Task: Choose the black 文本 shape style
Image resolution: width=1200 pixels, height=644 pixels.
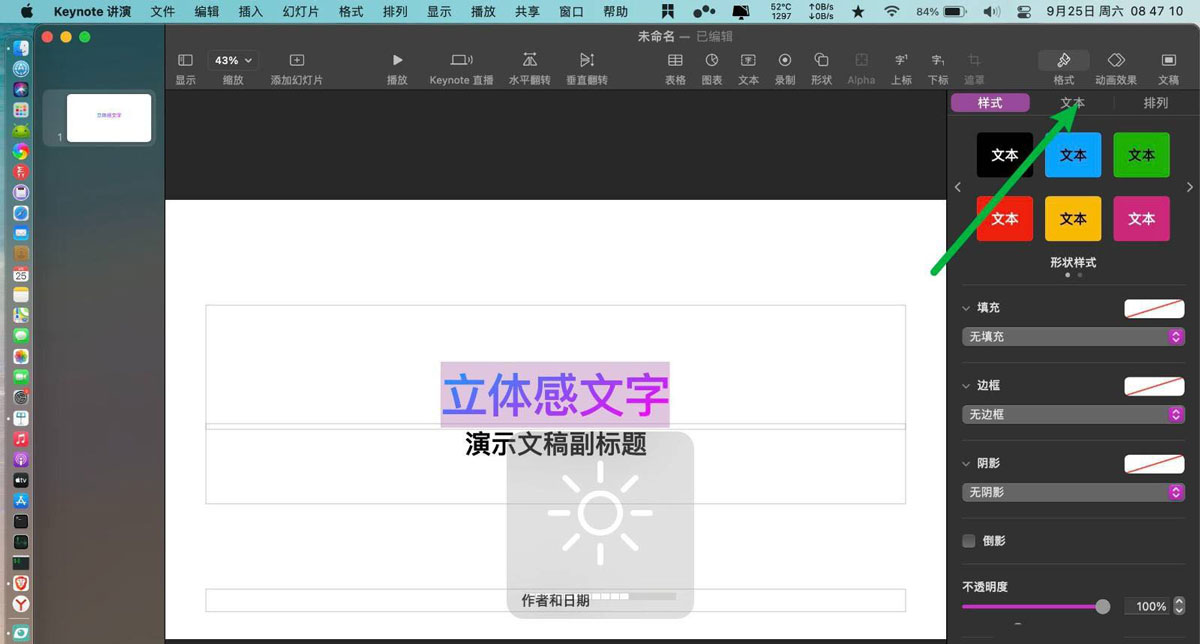Action: tap(1005, 155)
